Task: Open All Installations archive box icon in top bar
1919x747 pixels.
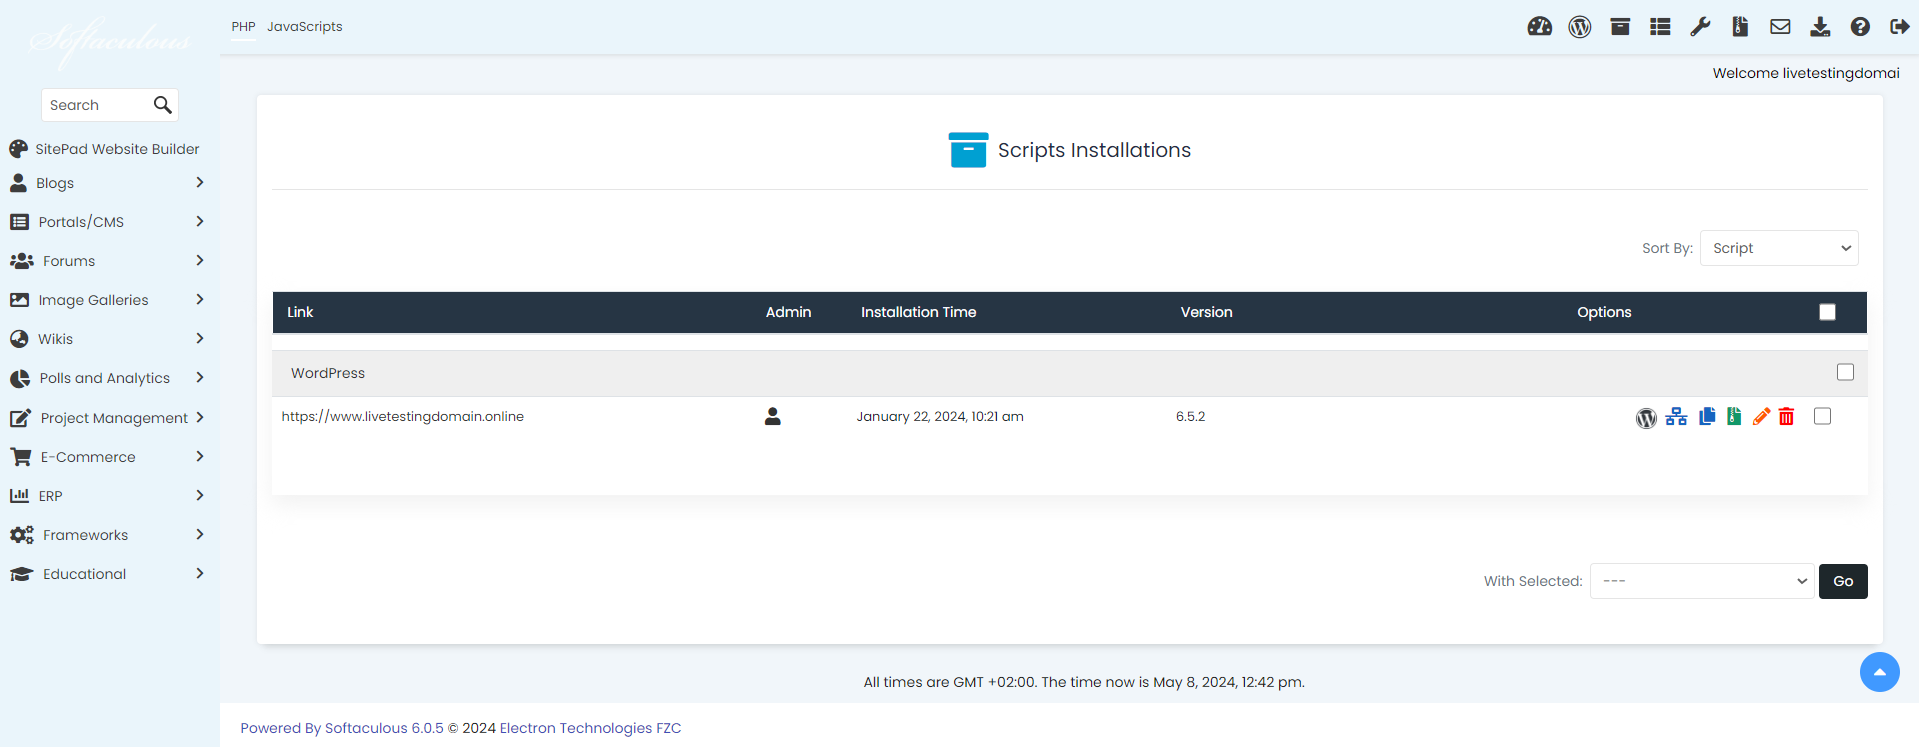Action: 1620,27
